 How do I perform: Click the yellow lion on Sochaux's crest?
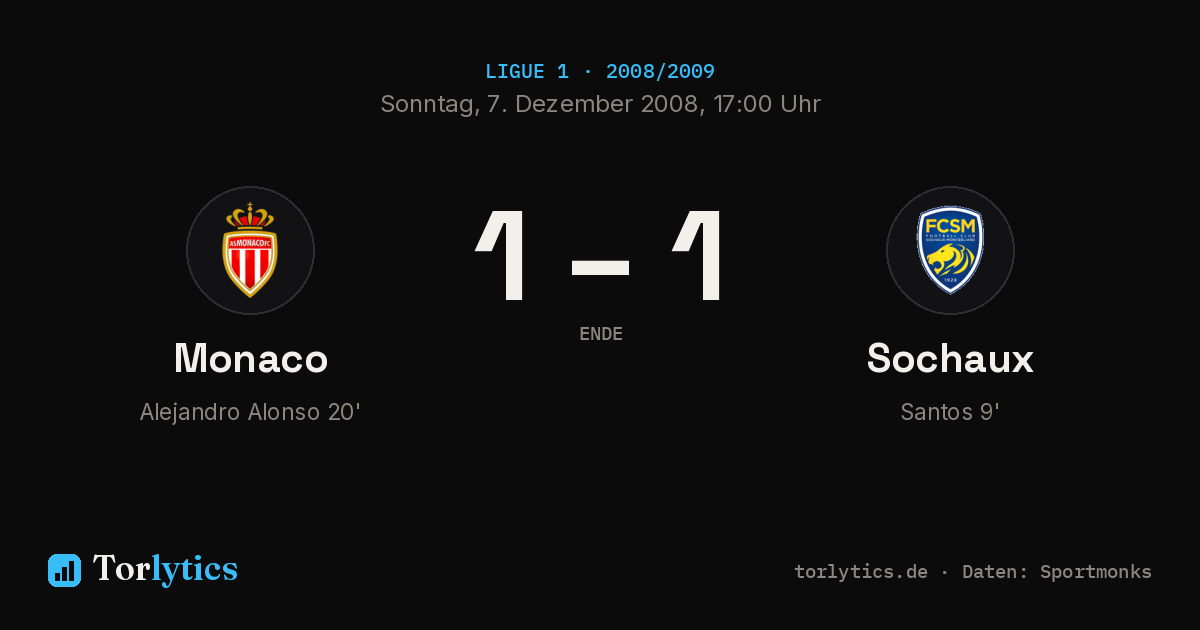(x=950, y=263)
